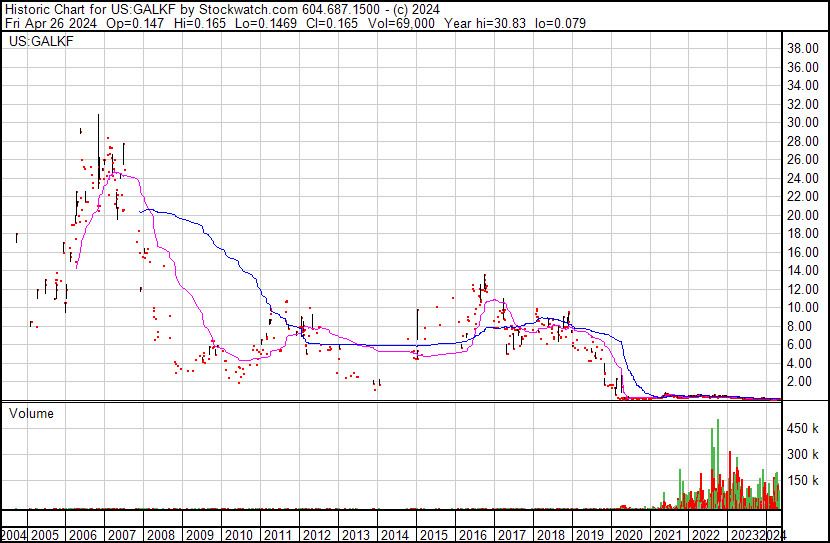Screen dimensions: 830x543
Task: Click the Year hi=30.83 header value
Action: tap(488, 22)
